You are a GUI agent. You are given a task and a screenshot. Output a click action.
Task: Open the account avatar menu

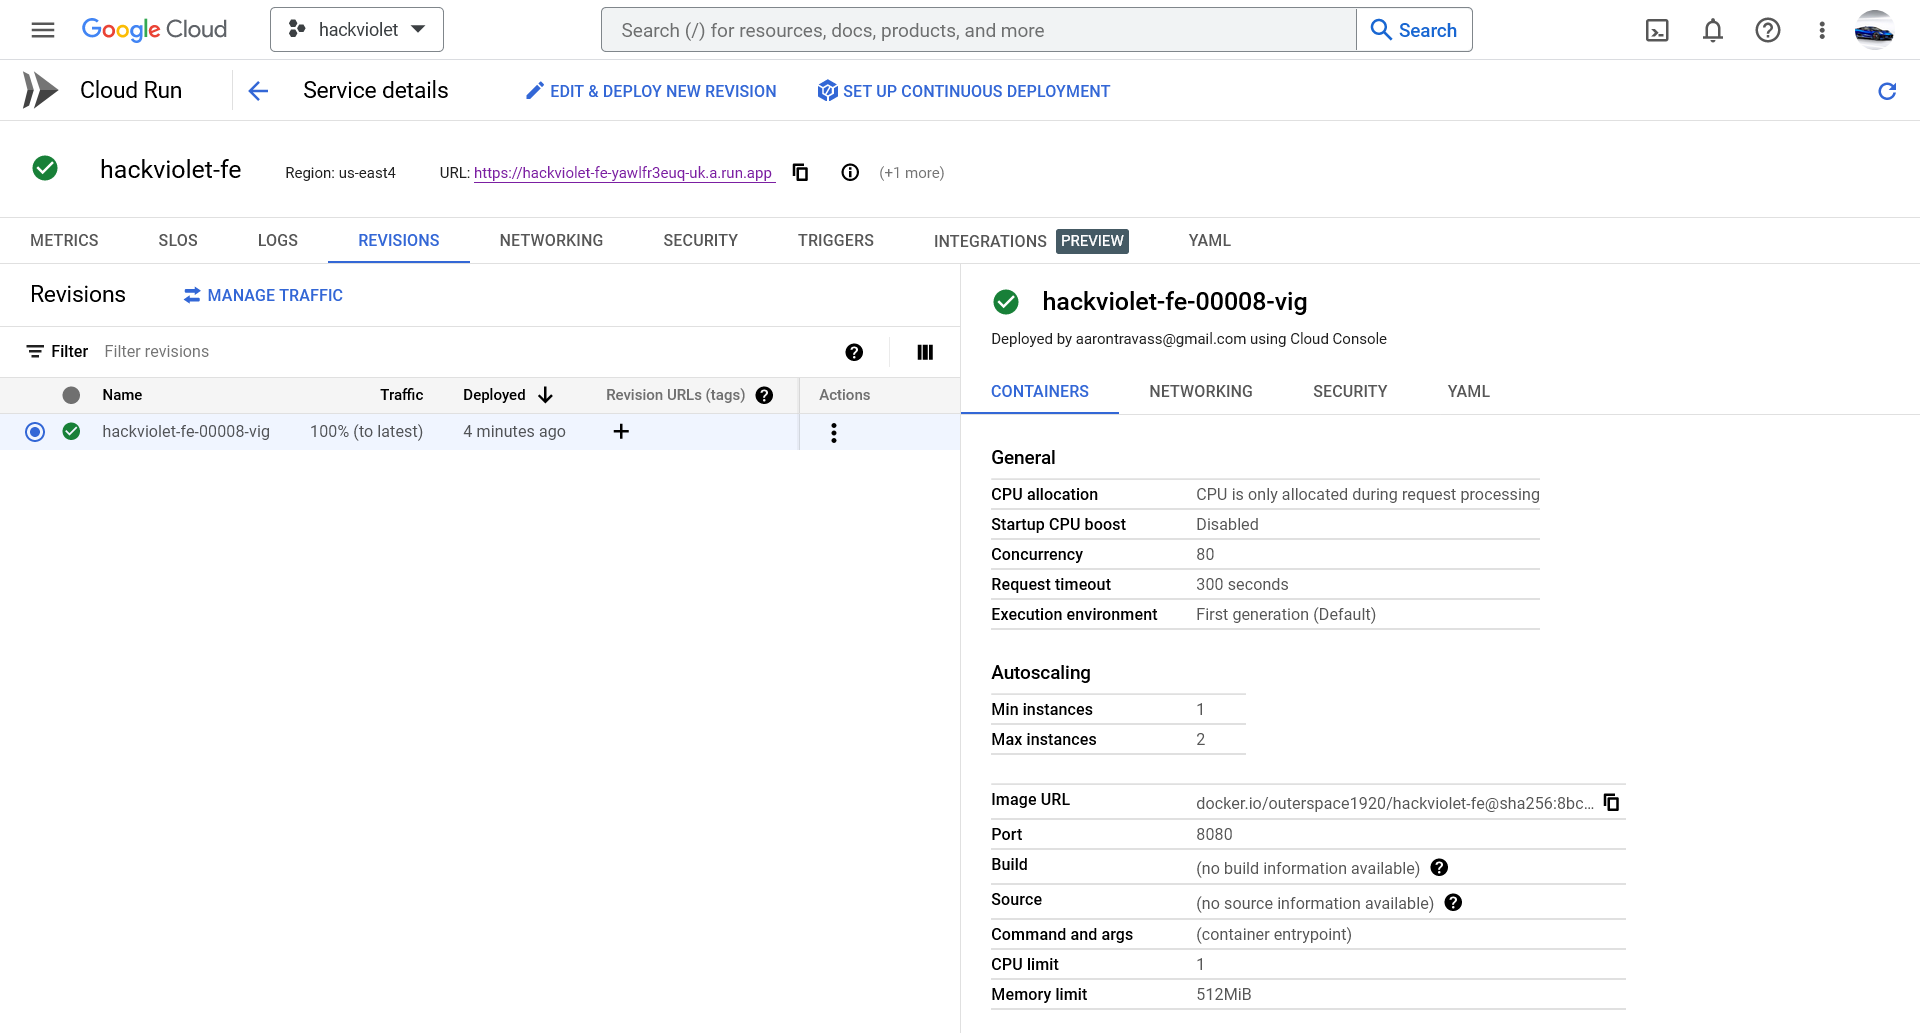tap(1874, 30)
